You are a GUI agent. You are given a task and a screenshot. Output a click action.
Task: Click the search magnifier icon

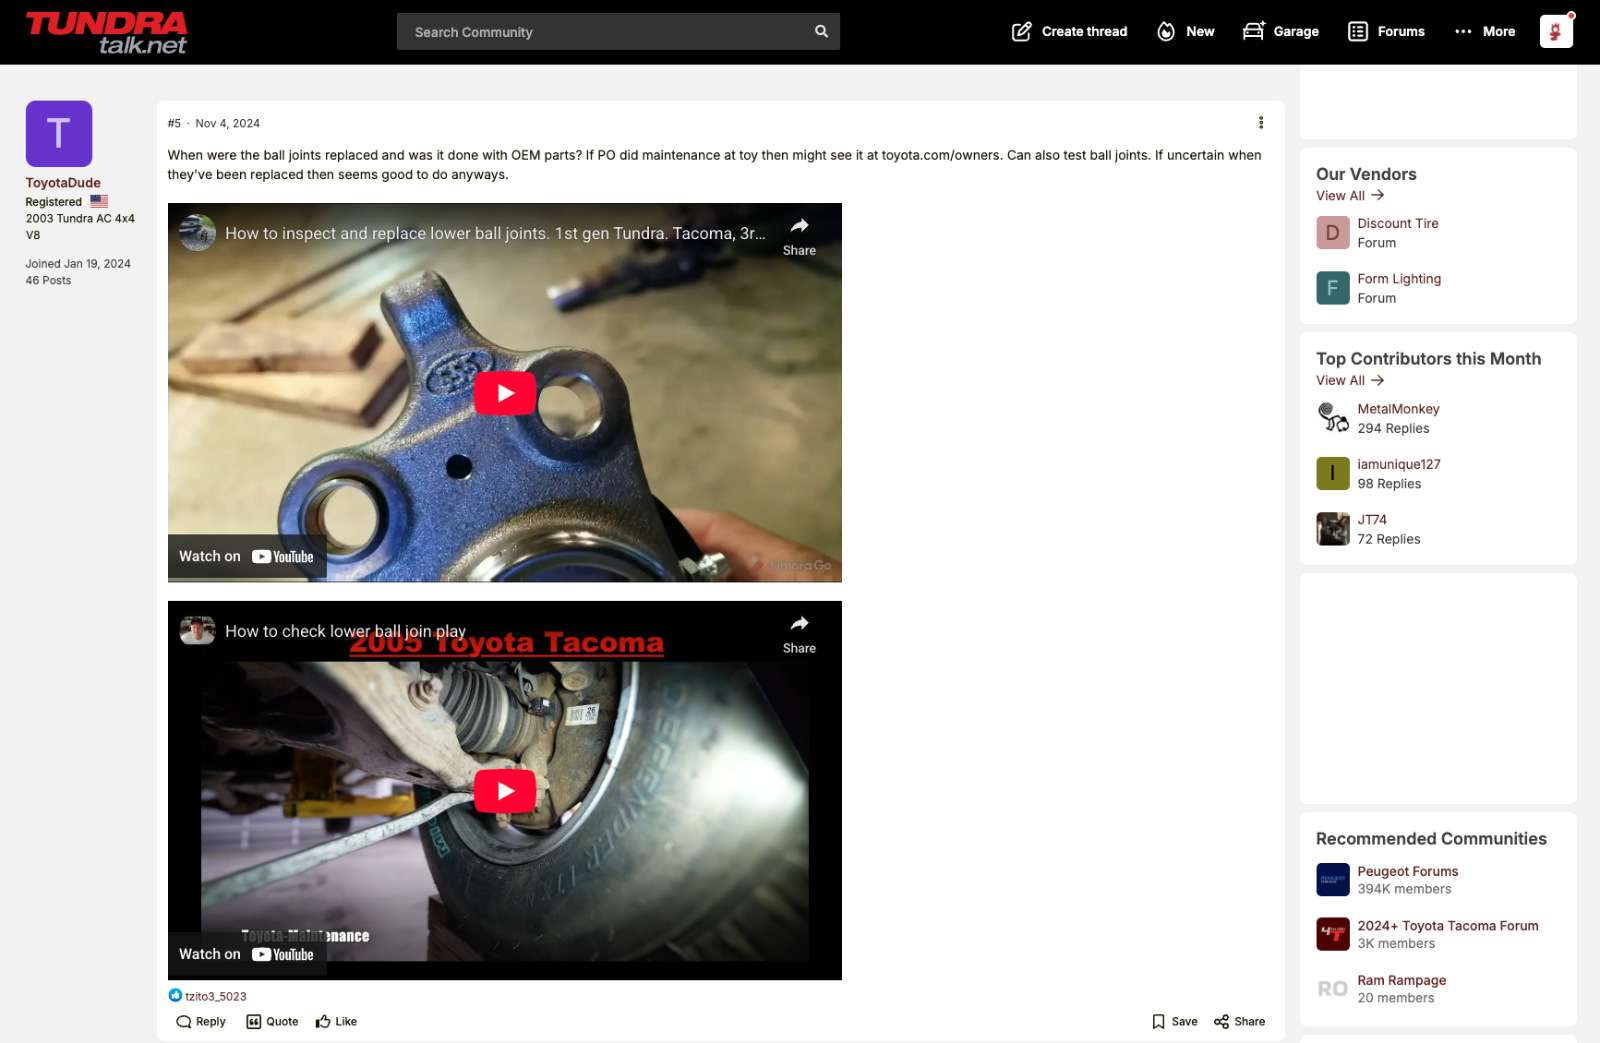(x=821, y=31)
